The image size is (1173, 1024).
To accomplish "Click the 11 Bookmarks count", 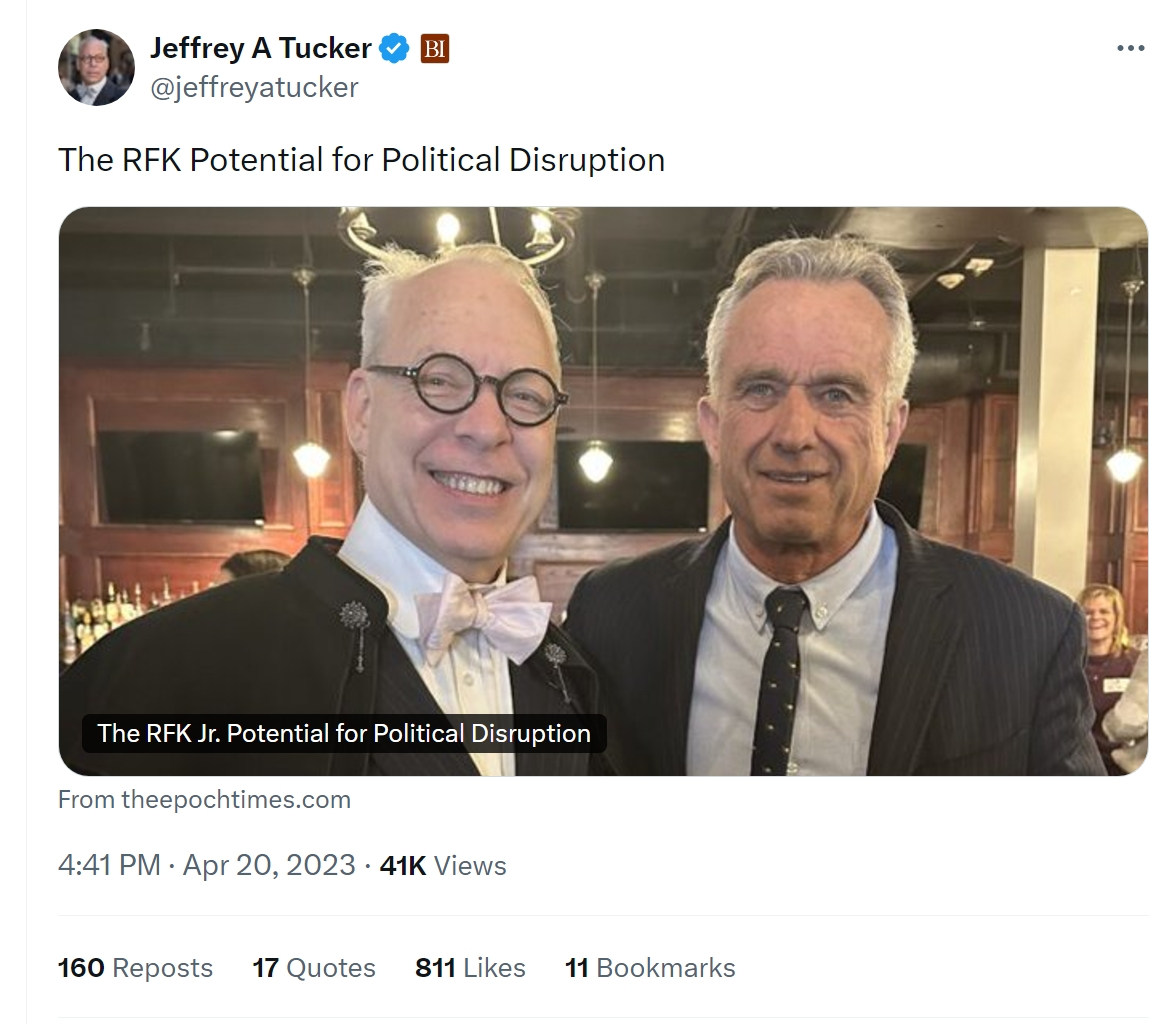I will (650, 968).
